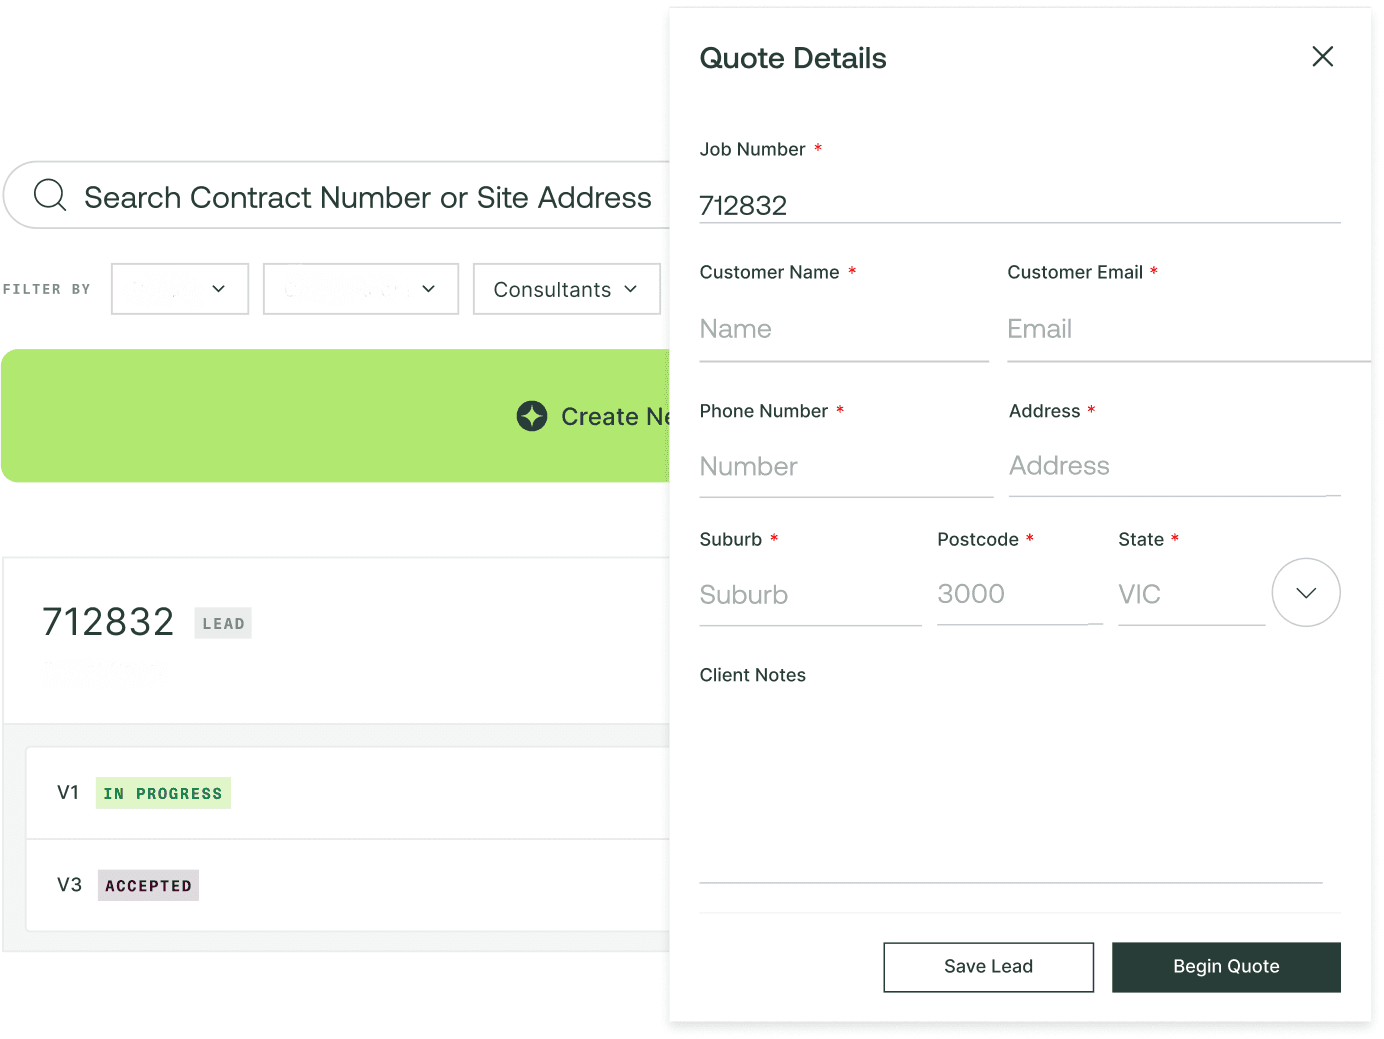Click the search magnifier icon
1384x1039 pixels.
50,195
